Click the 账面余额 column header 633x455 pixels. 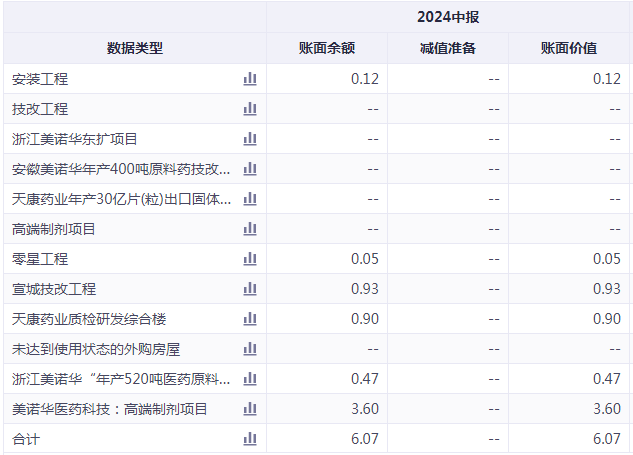click(327, 48)
